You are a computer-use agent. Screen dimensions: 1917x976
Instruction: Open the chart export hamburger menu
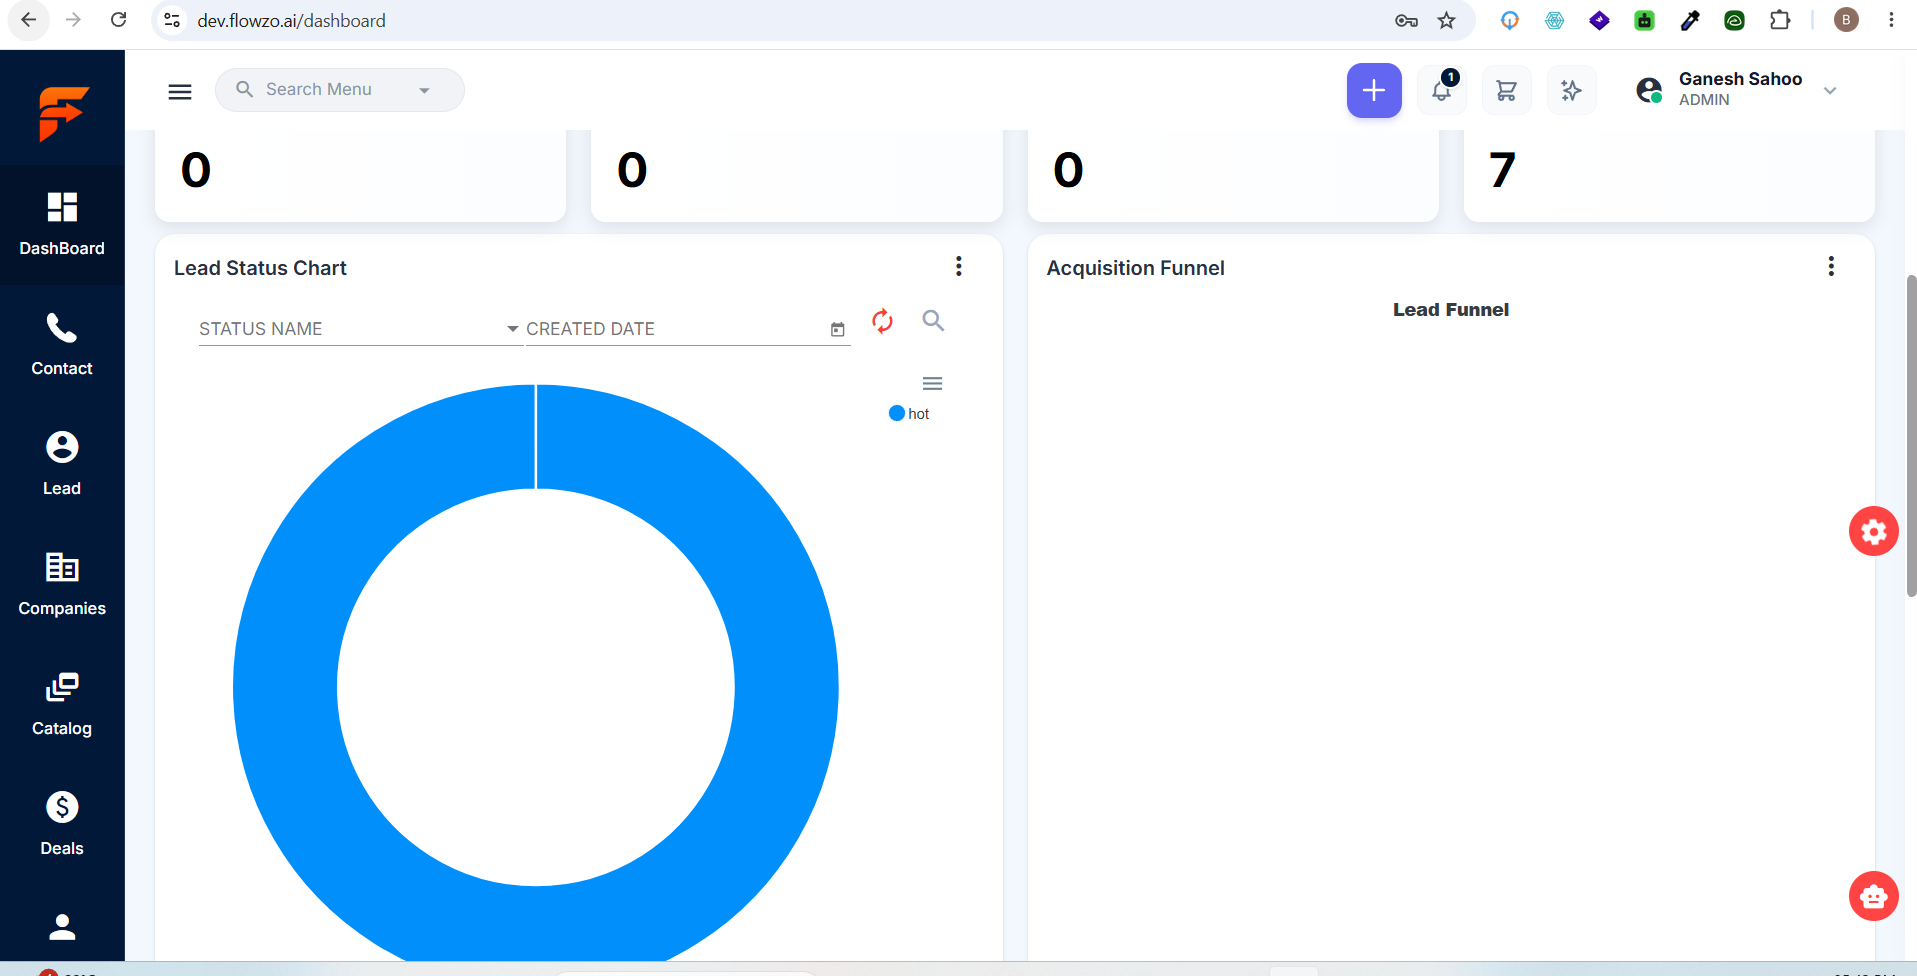(x=932, y=383)
